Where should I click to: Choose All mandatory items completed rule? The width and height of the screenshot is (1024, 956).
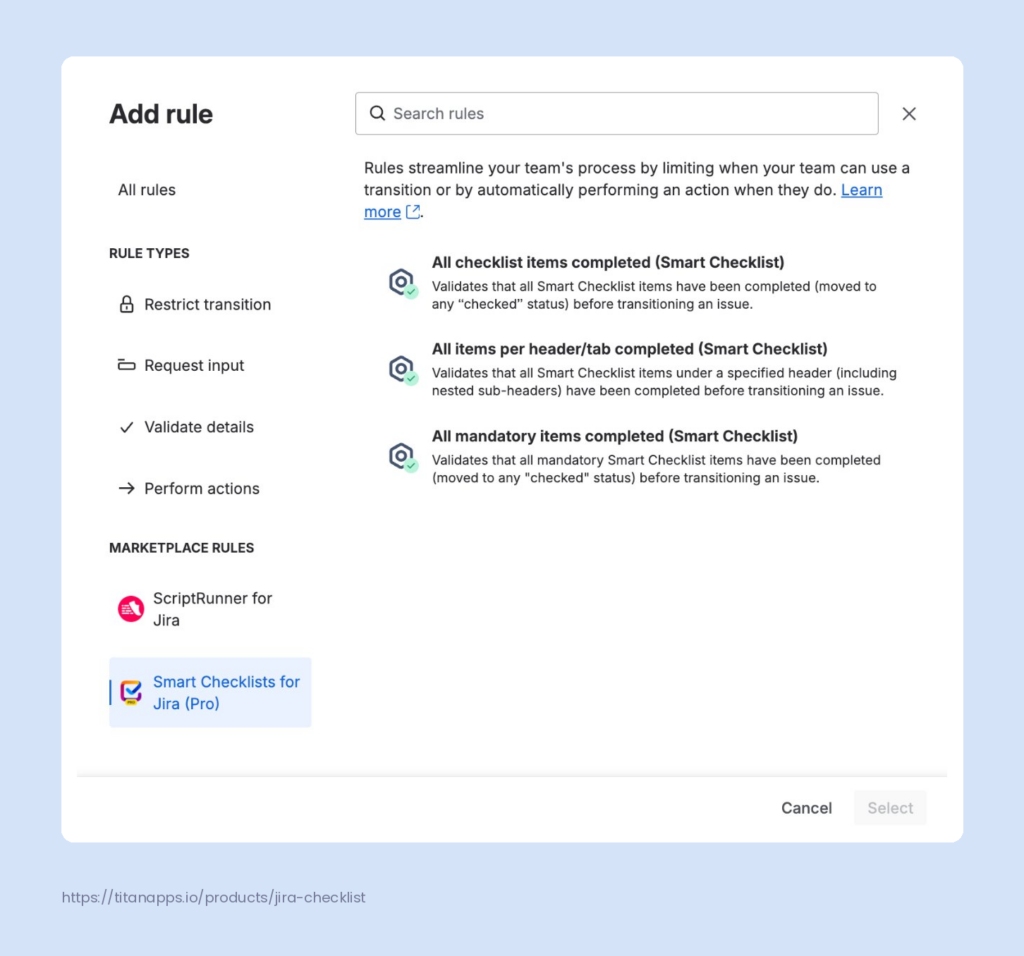[614, 436]
